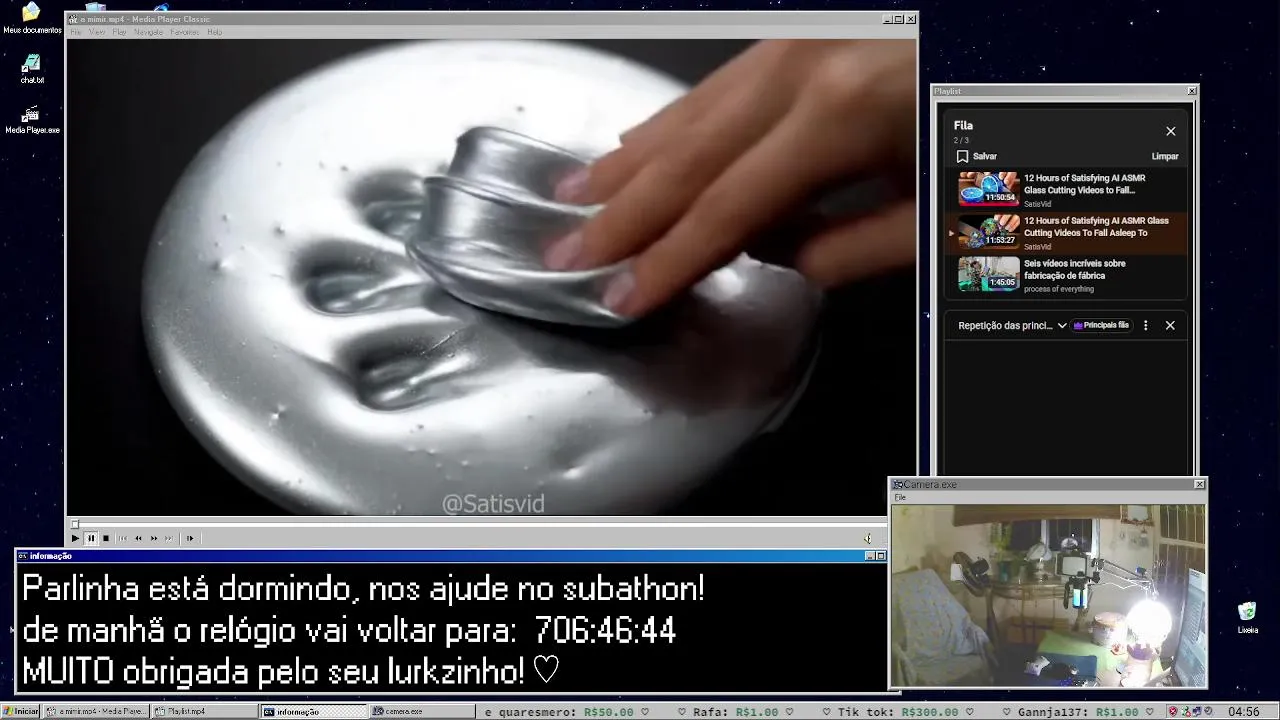Viewport: 1280px width, 720px height.
Task: Close the Fila queue panel
Action: point(1171,131)
